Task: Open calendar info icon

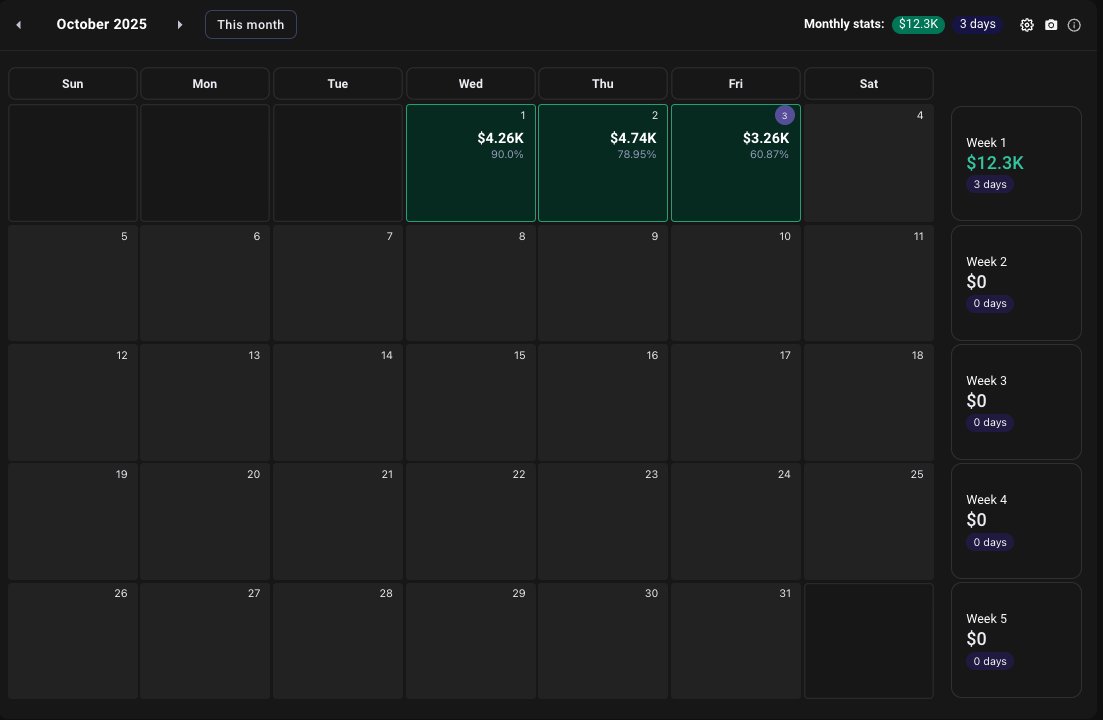Action: coord(1074,25)
